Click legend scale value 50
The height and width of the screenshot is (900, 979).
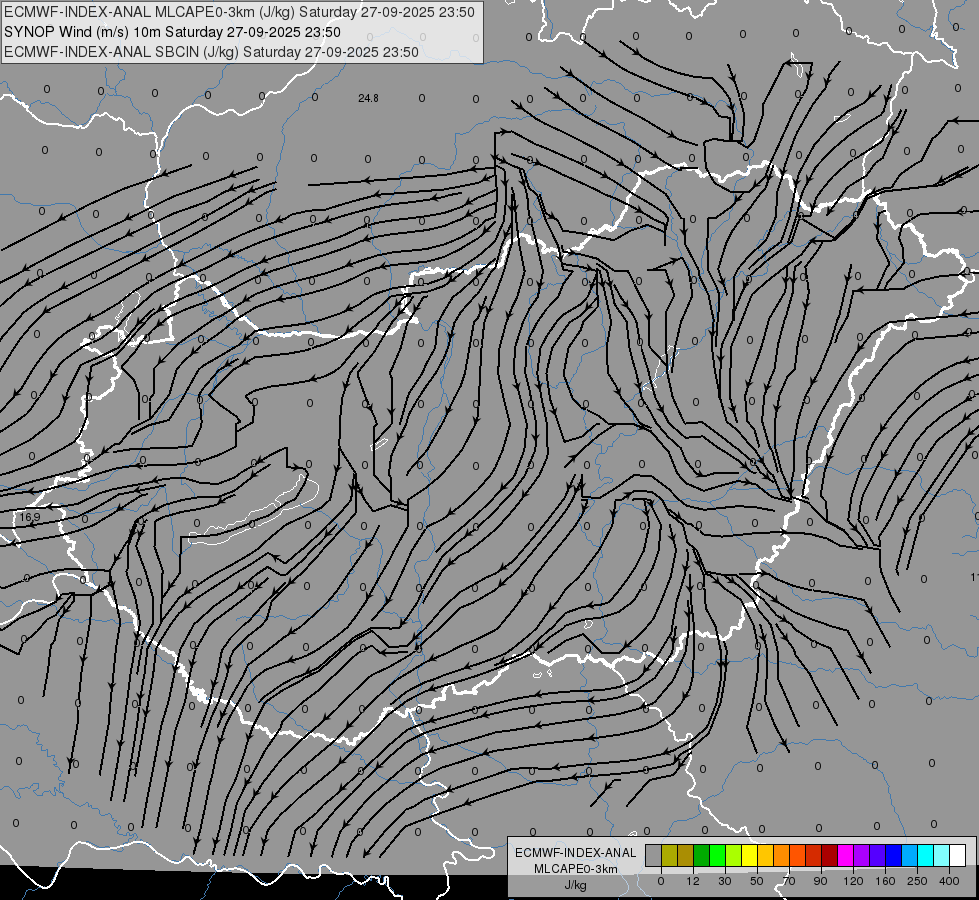pos(757,881)
